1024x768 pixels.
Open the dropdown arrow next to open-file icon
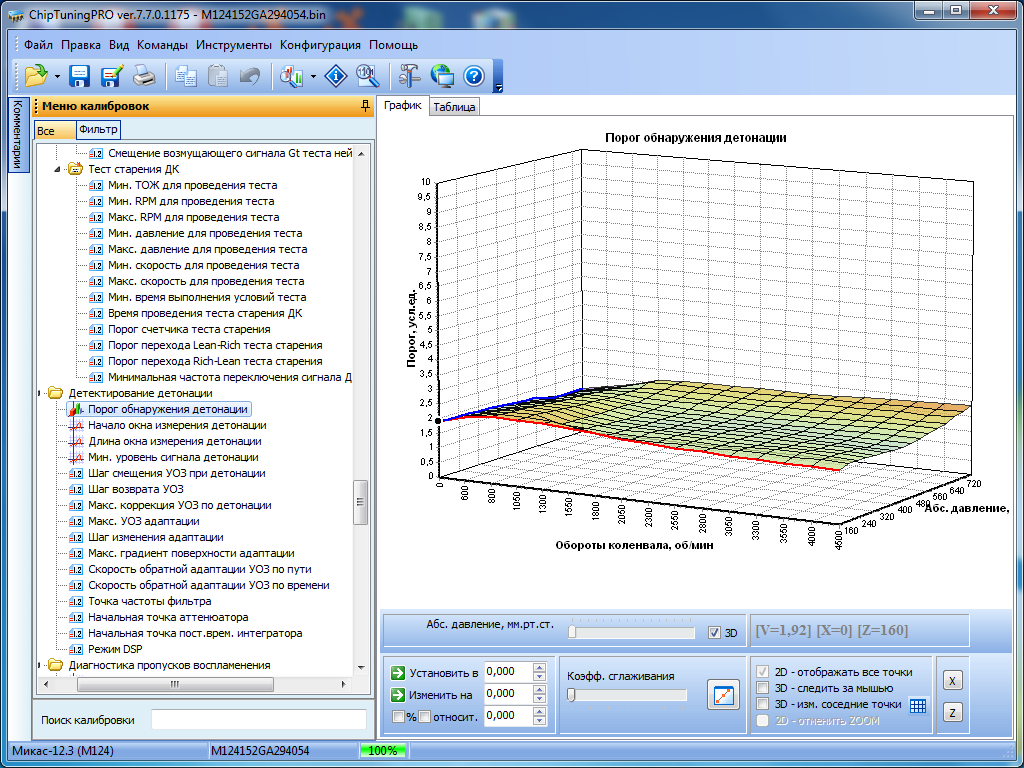[x=58, y=76]
